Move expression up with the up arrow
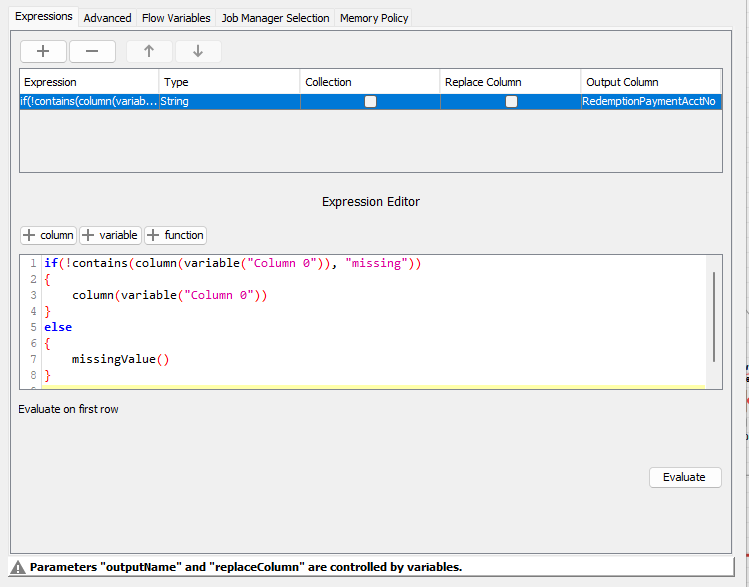Image resolution: width=749 pixels, height=587 pixels. (x=149, y=51)
